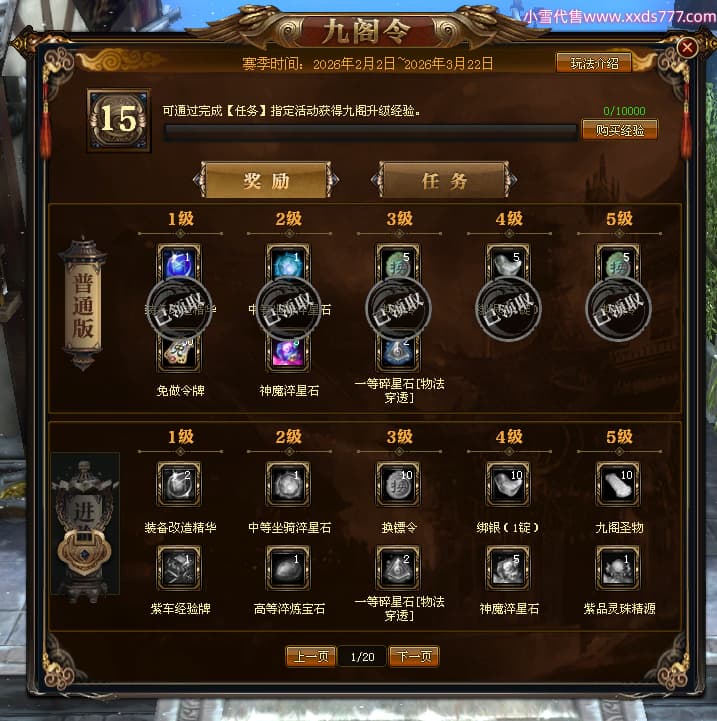Viewport: 717px width, 721px height.
Task: Select the 绑银（1锭）reward icon in advanced row
Action: pos(508,484)
